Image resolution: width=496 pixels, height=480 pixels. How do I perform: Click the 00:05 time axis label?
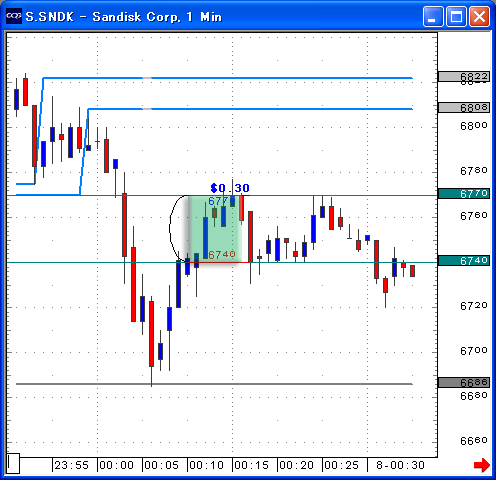(x=162, y=465)
